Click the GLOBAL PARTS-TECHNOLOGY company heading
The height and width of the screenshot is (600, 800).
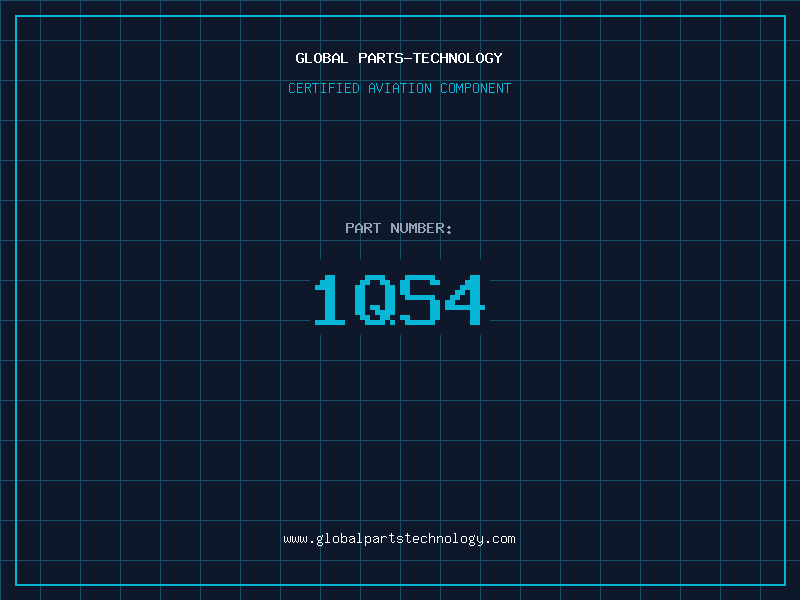[399, 58]
